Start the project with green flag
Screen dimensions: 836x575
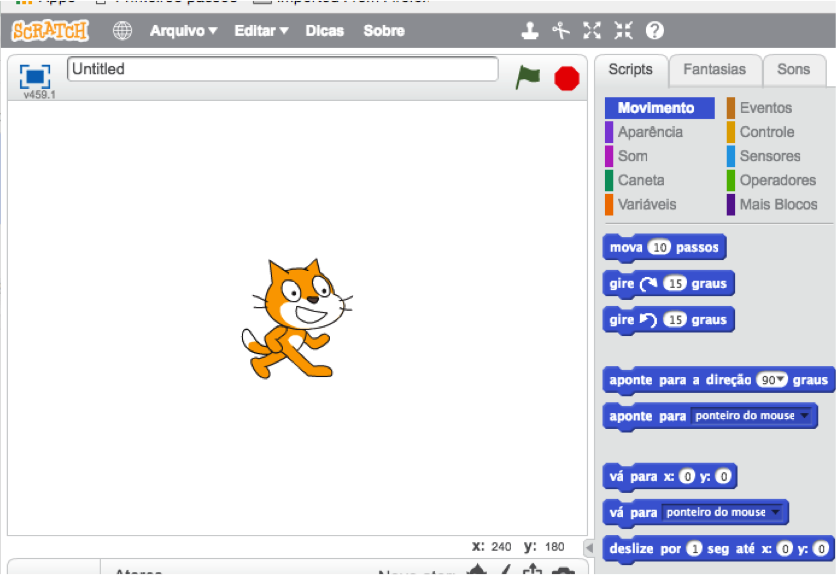(x=528, y=78)
